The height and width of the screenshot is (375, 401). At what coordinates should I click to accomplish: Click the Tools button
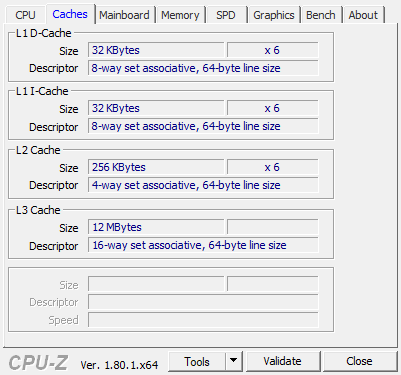click(197, 361)
